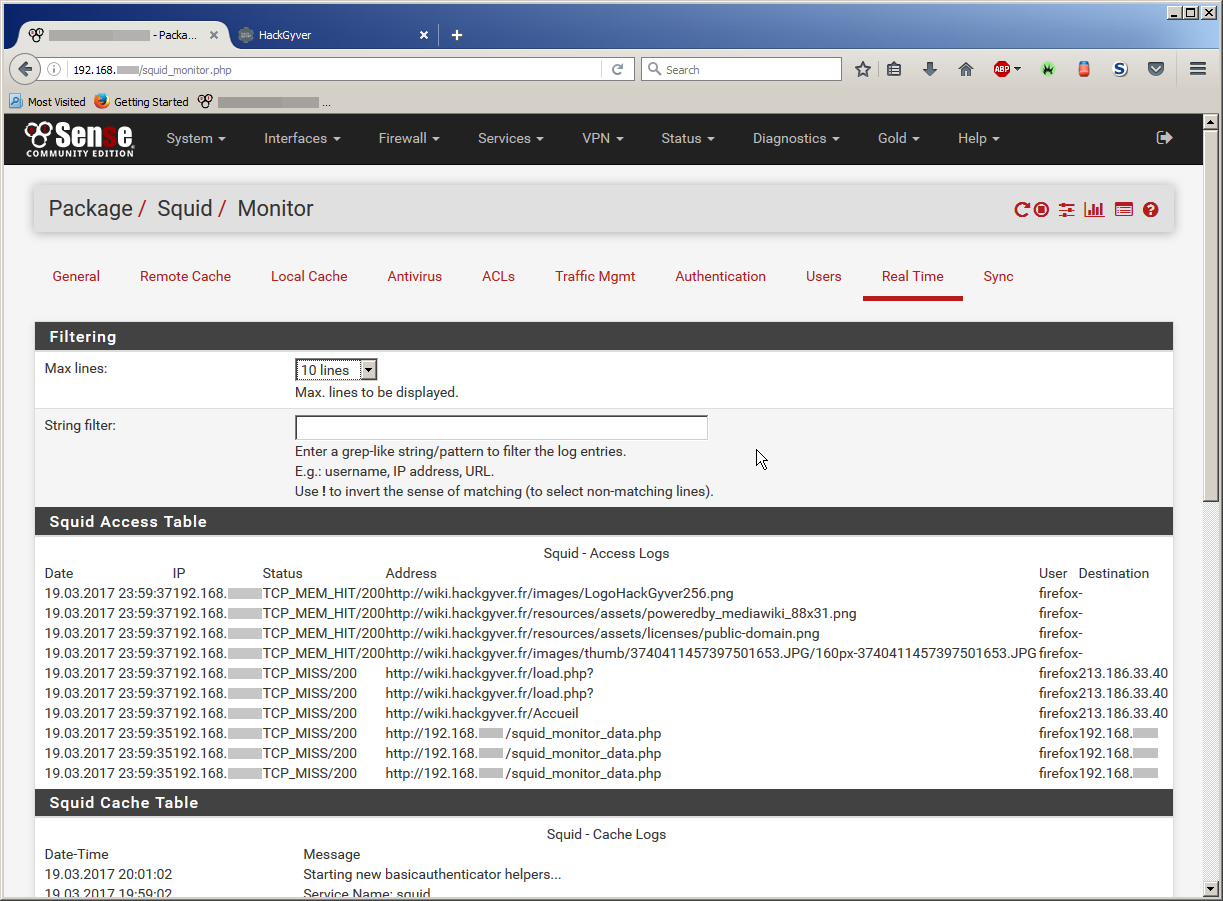Expand the Diagnostics menu
Screen dimensions: 1223x901
pos(795,139)
